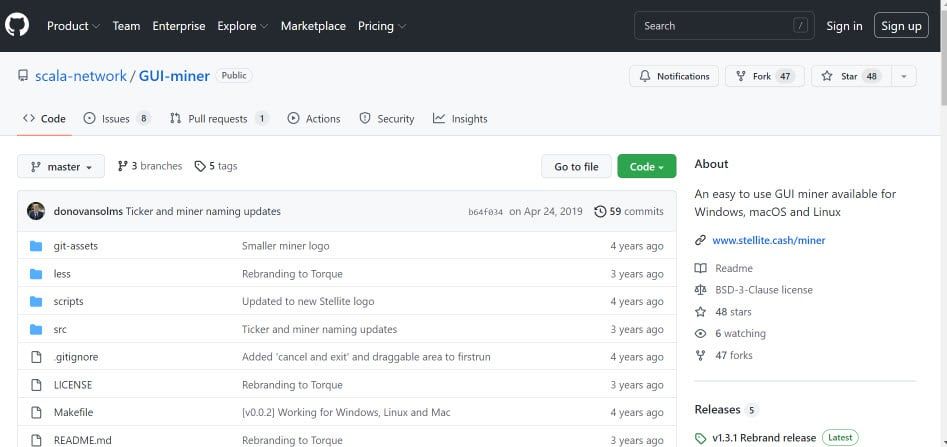The height and width of the screenshot is (447, 947).
Task: Click Team in the top navigation
Action: coord(126,26)
